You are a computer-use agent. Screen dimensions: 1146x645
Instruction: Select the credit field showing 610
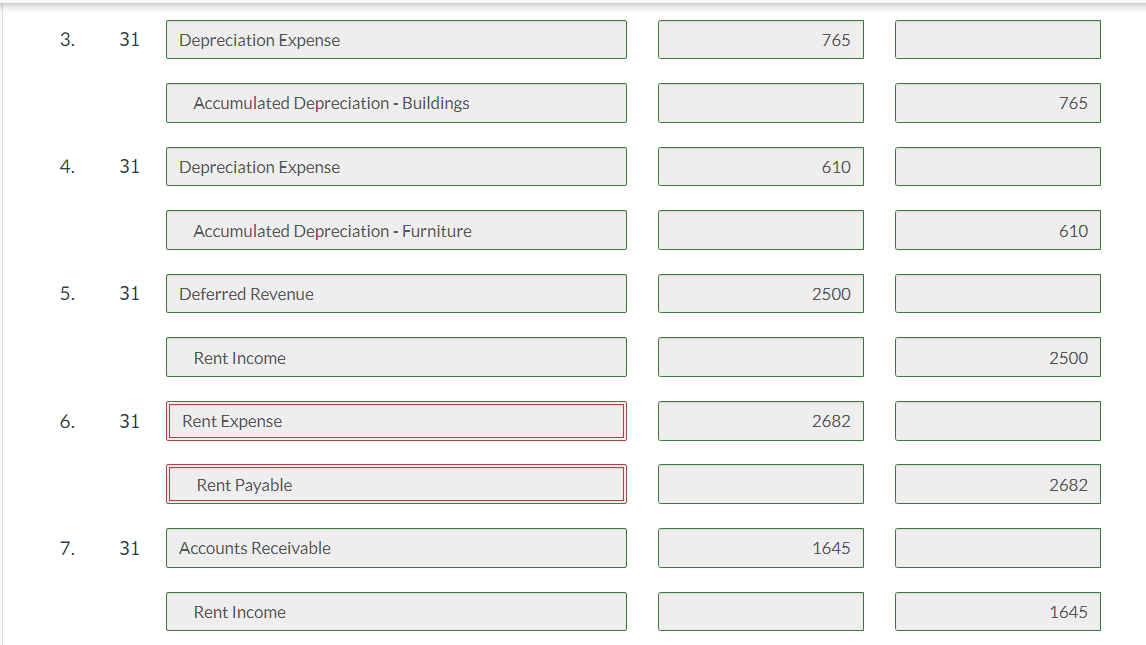[x=998, y=230]
